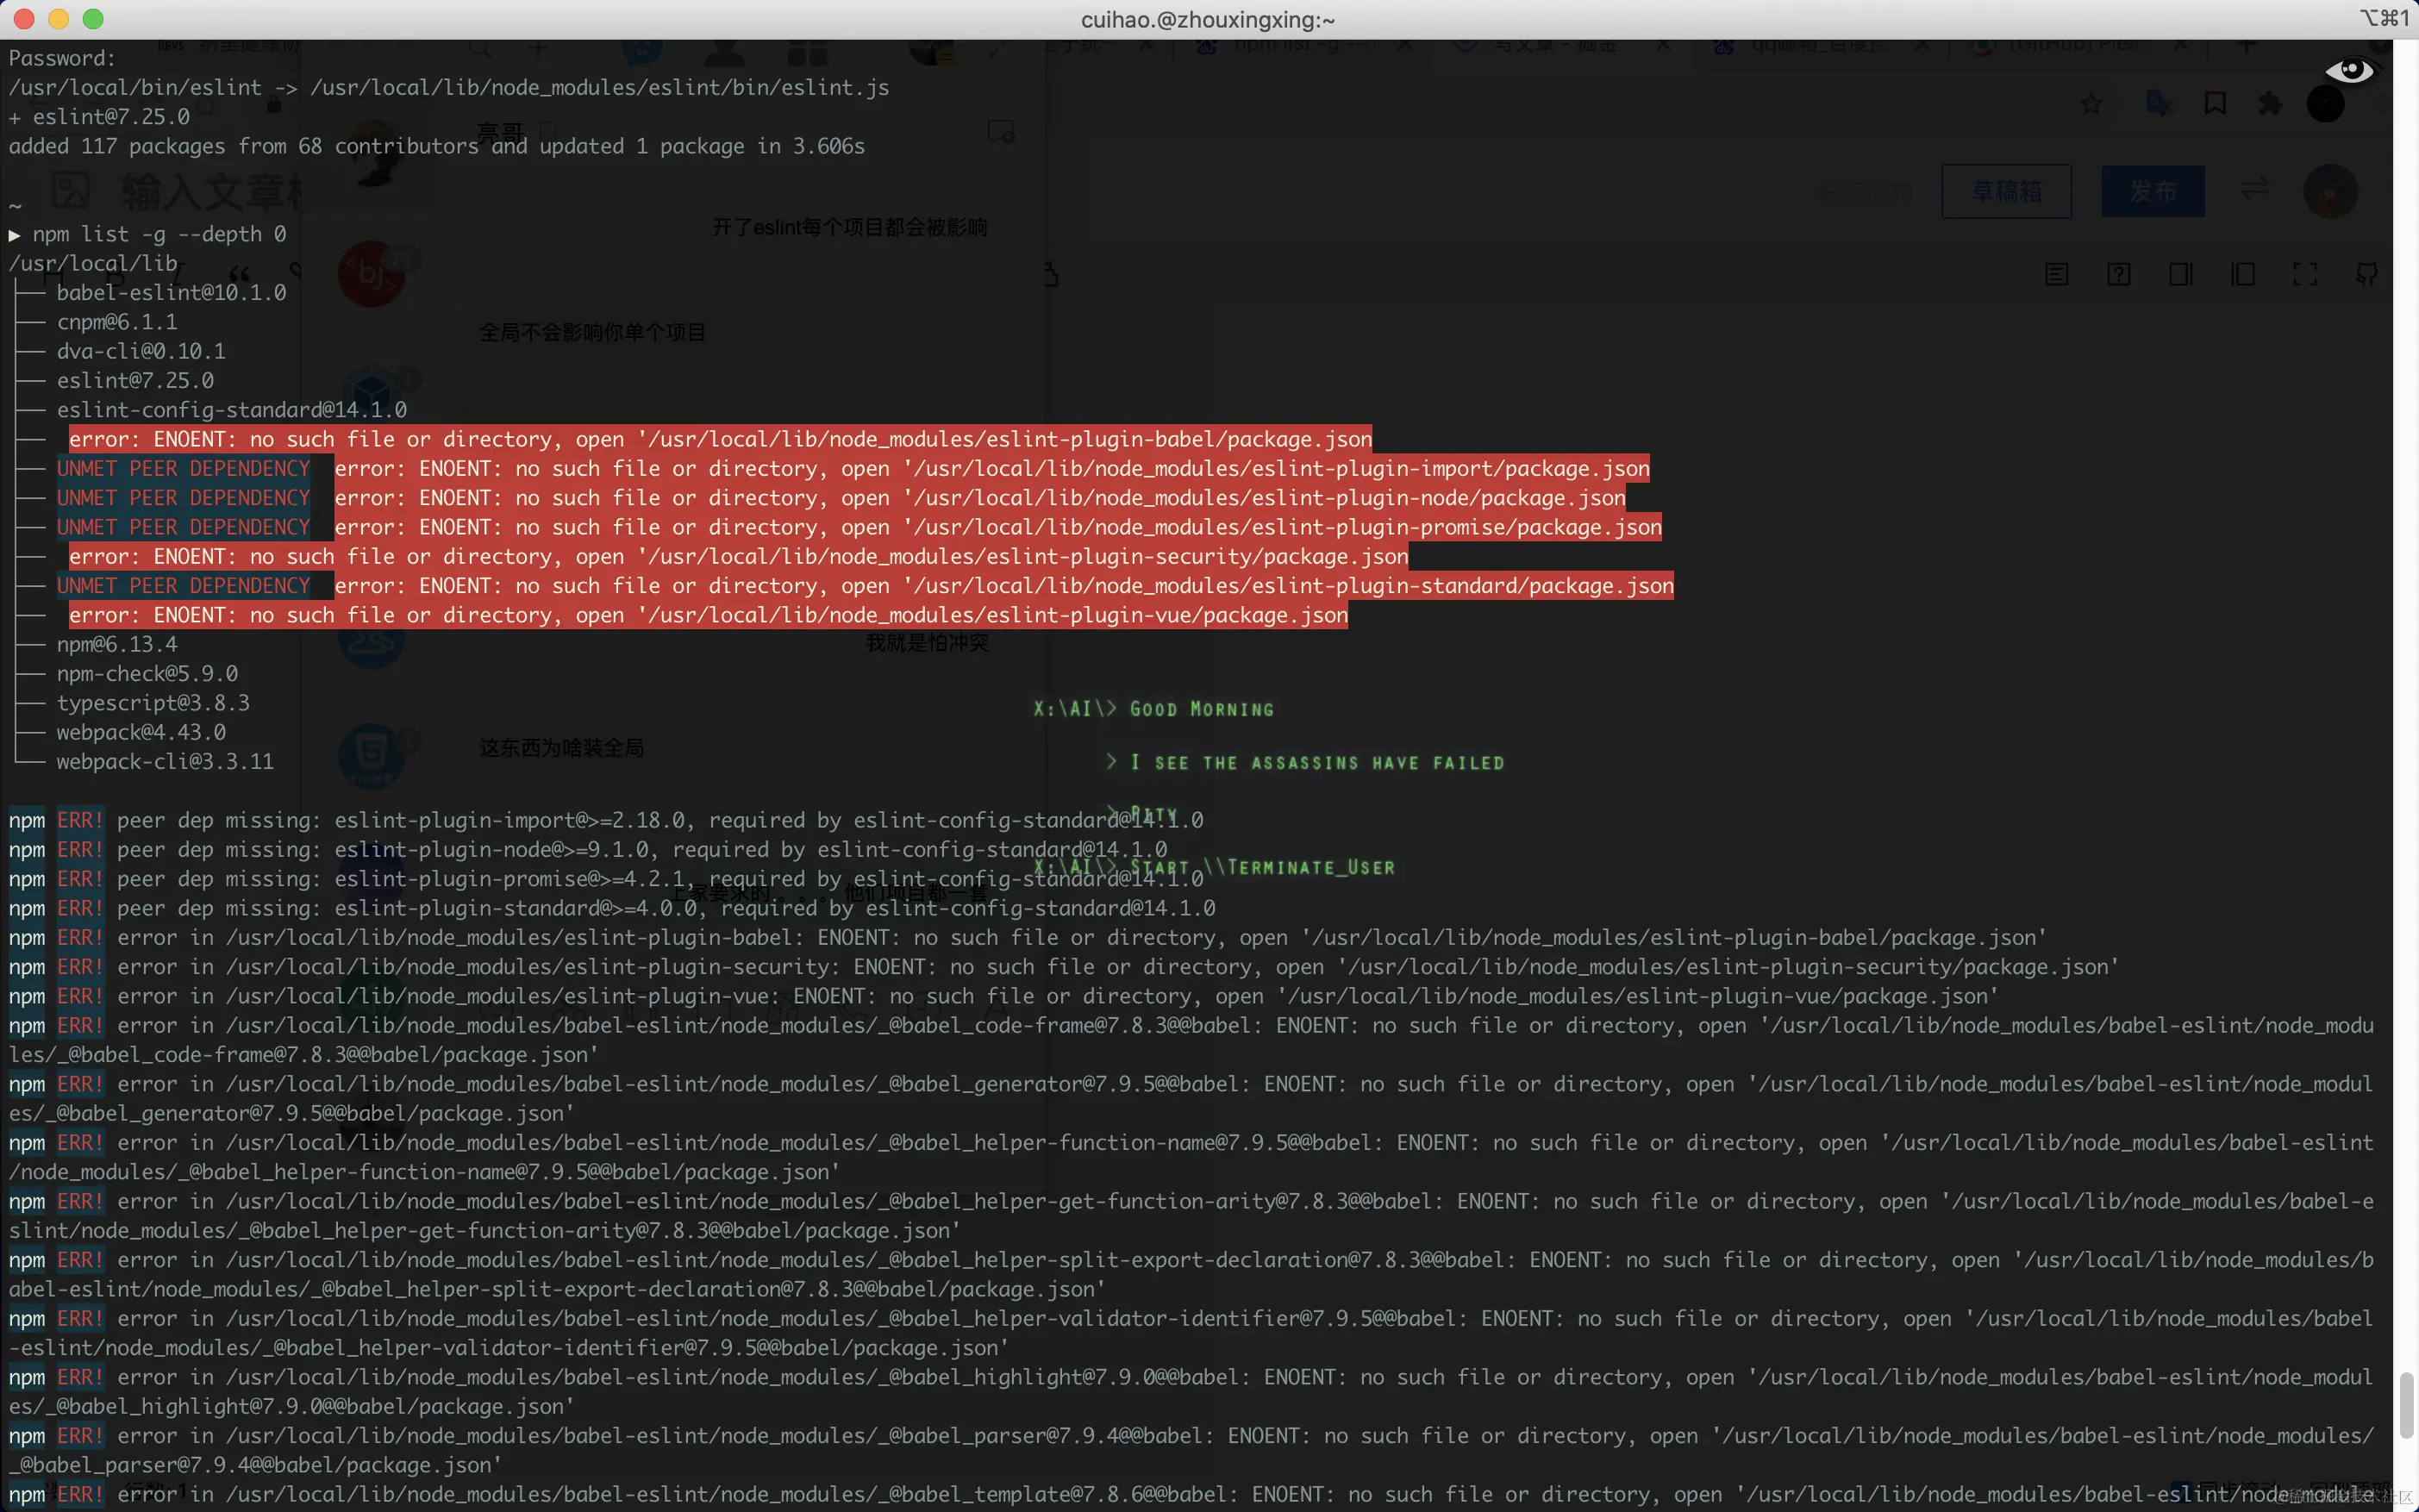The width and height of the screenshot is (2419, 1512).
Task: Click the GitHub cat icon in editor toolbar
Action: click(x=2366, y=274)
